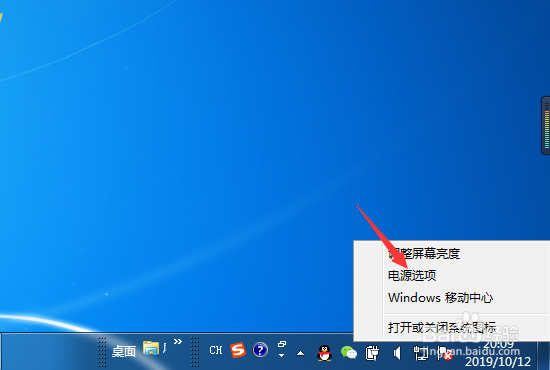
Task: Open the Sogou input method icon
Action: tap(238, 350)
